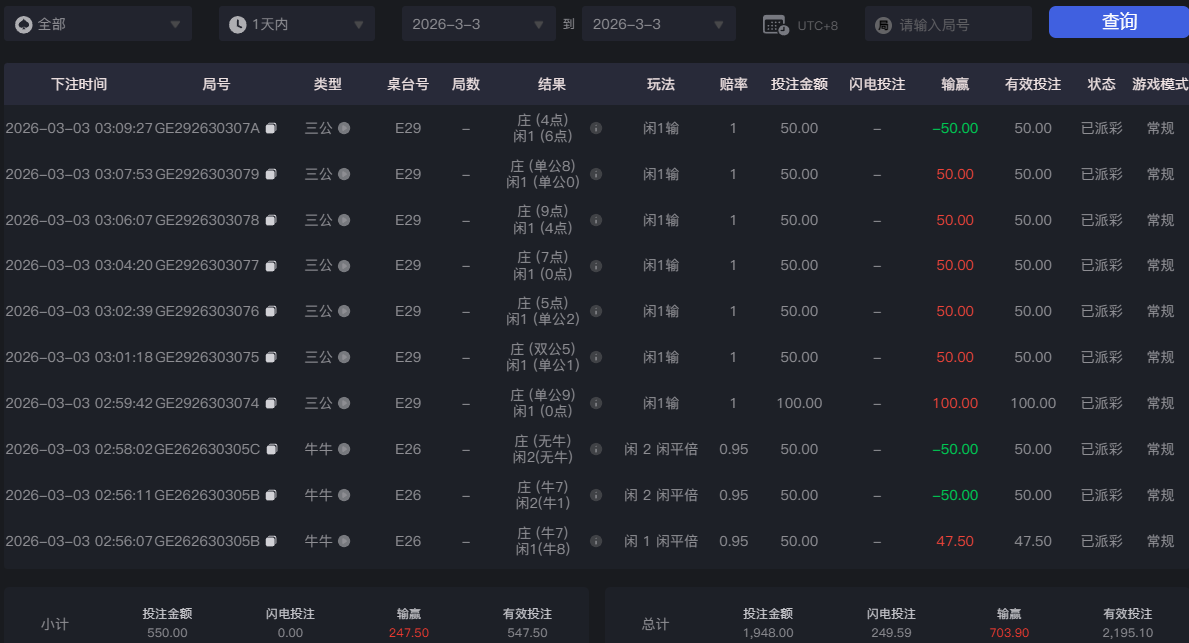Copy round number GE292630307A
The image size is (1189, 643).
271,128
